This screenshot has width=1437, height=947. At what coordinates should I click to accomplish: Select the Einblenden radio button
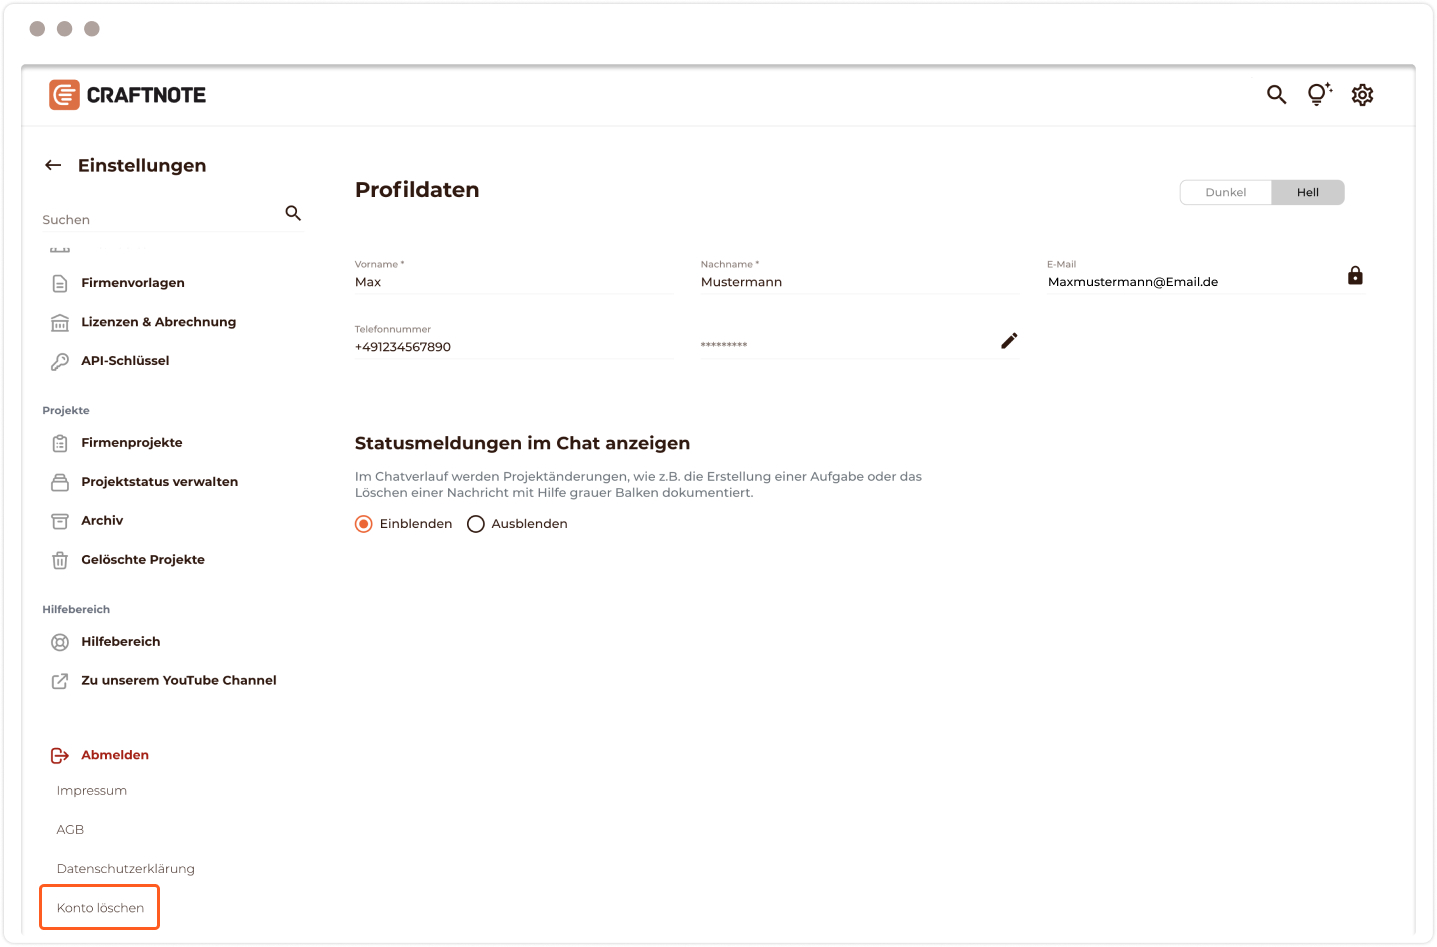pyautogui.click(x=364, y=524)
